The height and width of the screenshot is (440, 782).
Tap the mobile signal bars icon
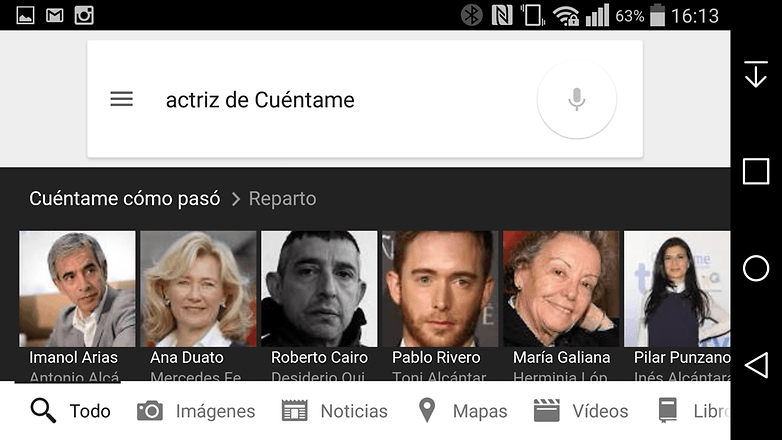tap(597, 15)
